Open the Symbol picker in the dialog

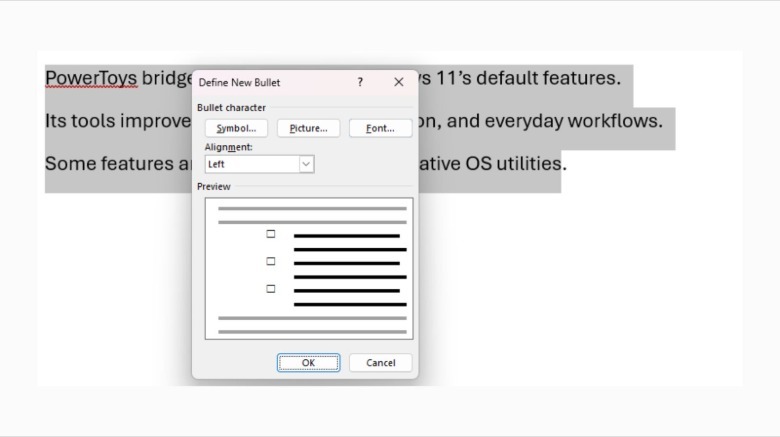(236, 128)
